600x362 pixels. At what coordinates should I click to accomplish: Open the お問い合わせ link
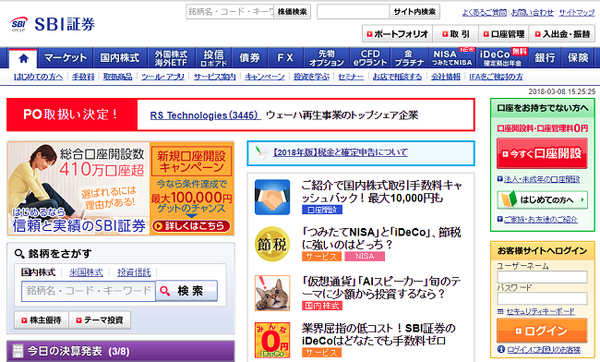[x=532, y=13]
